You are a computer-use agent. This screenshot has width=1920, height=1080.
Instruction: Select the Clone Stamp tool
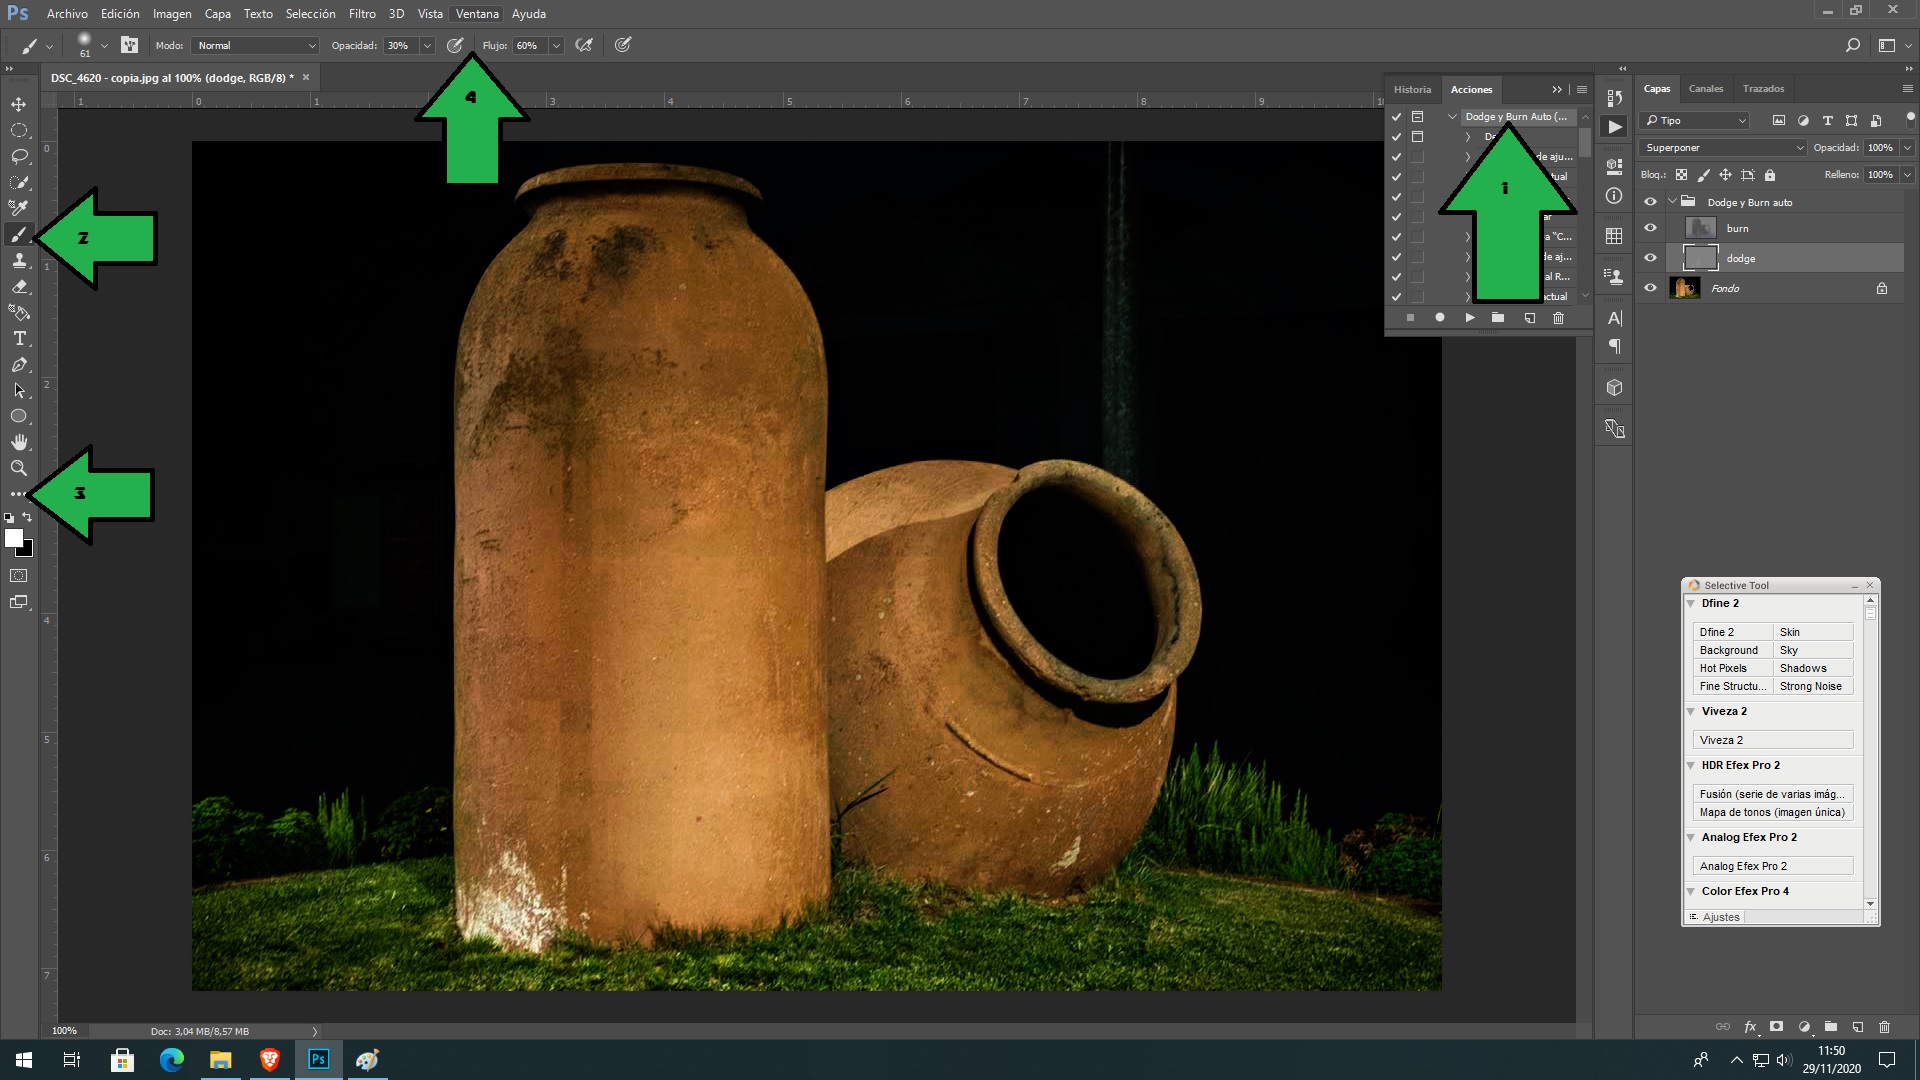(19, 260)
